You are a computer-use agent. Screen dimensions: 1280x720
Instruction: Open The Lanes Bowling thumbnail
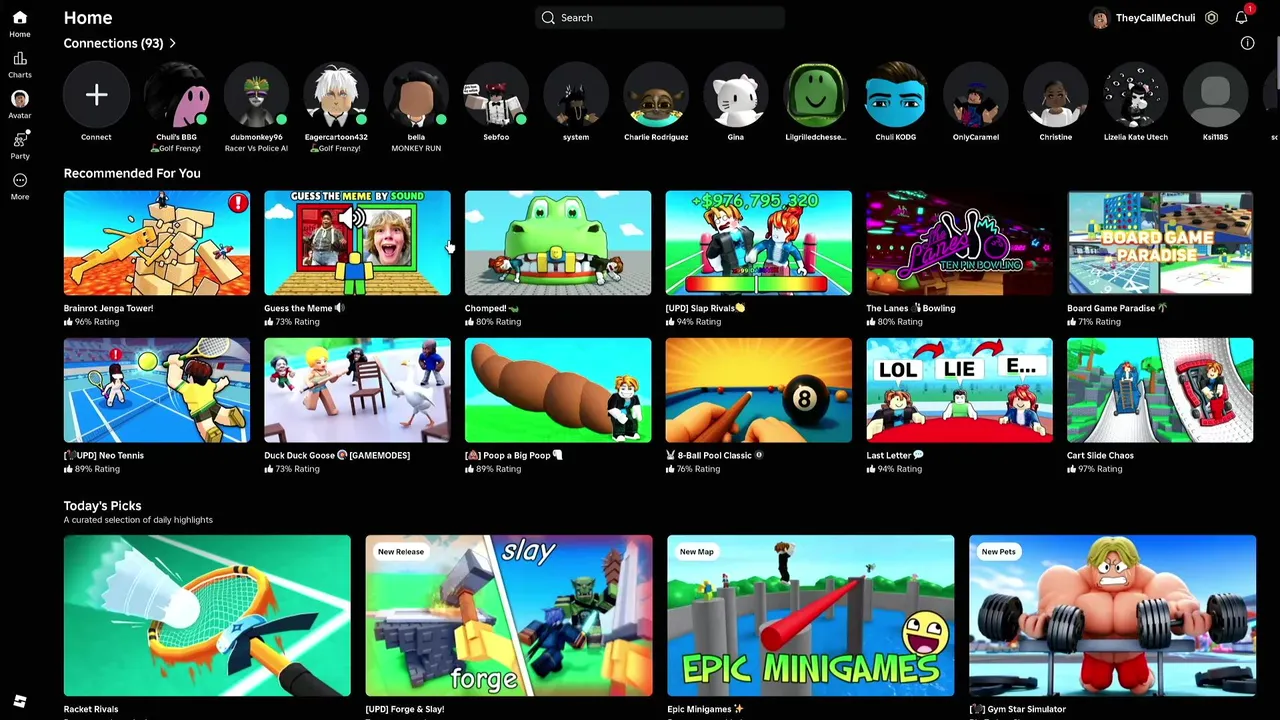coord(959,243)
